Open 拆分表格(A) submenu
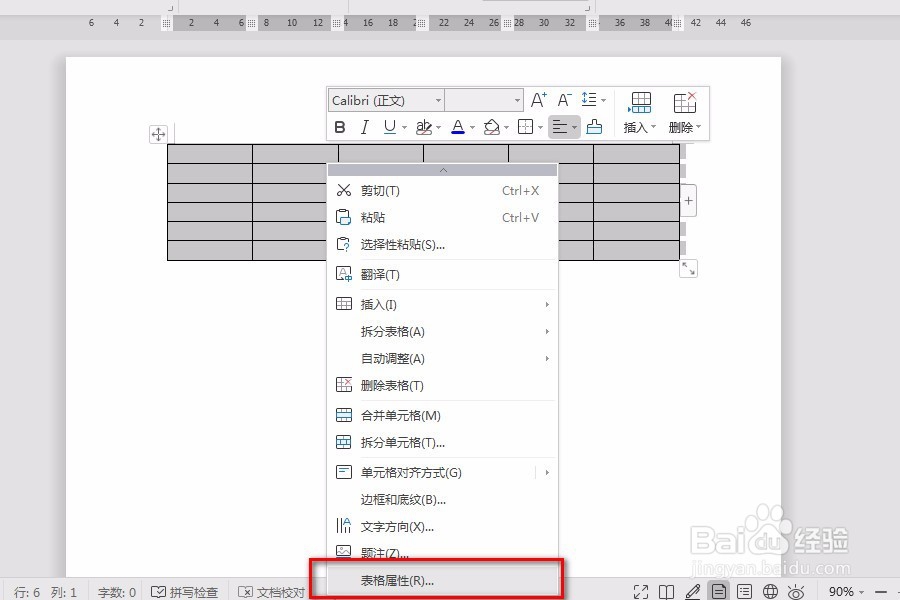Image resolution: width=900 pixels, height=600 pixels. [443, 331]
